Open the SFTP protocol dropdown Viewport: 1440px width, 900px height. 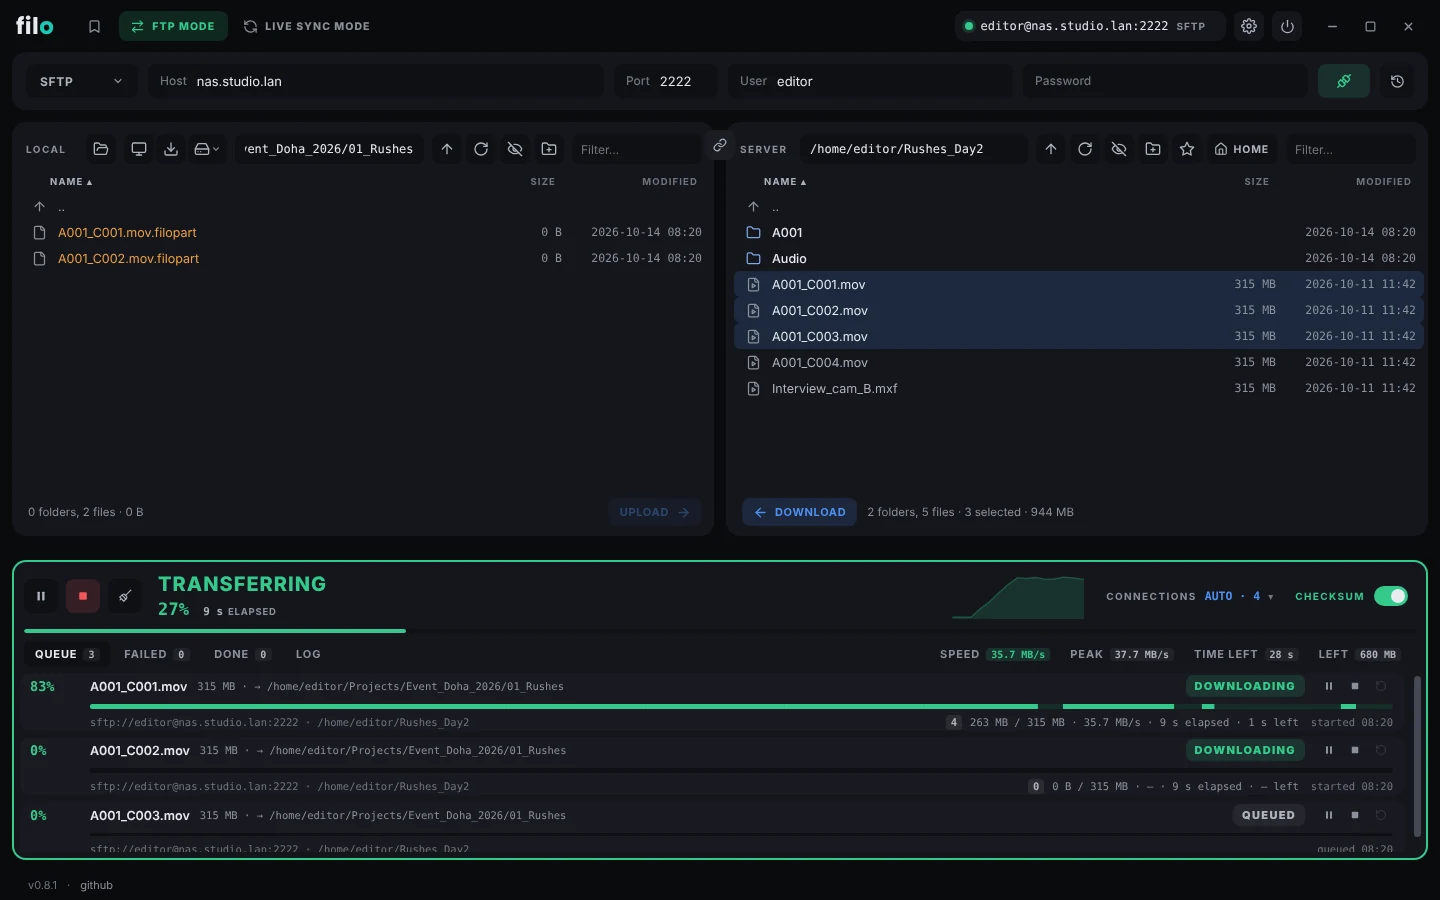pos(80,81)
